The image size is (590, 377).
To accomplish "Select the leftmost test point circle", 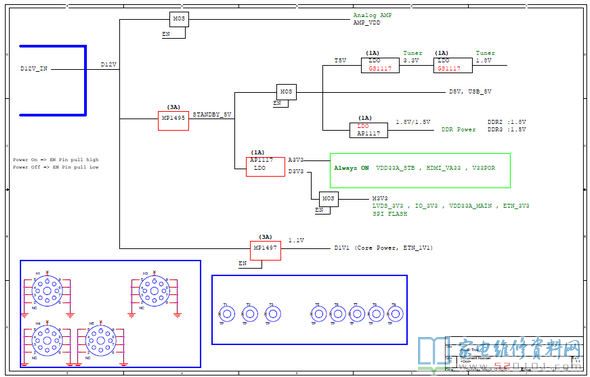I will pos(227,314).
